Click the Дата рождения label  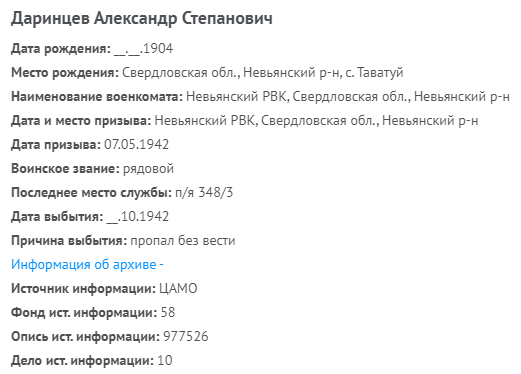pyautogui.click(x=61, y=49)
